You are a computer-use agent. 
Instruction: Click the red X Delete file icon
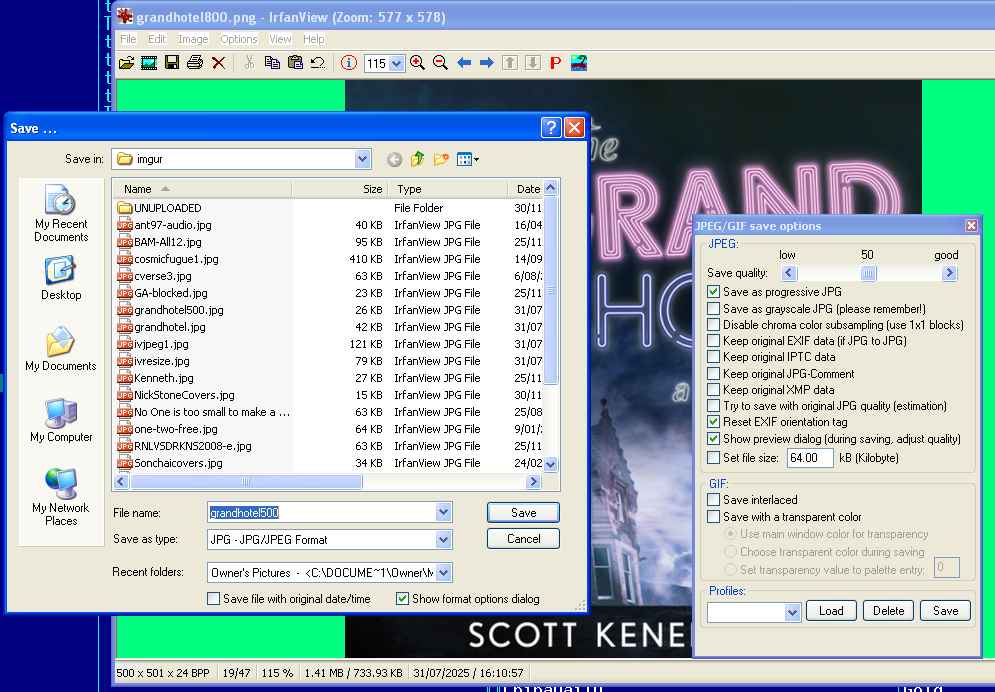(x=218, y=63)
